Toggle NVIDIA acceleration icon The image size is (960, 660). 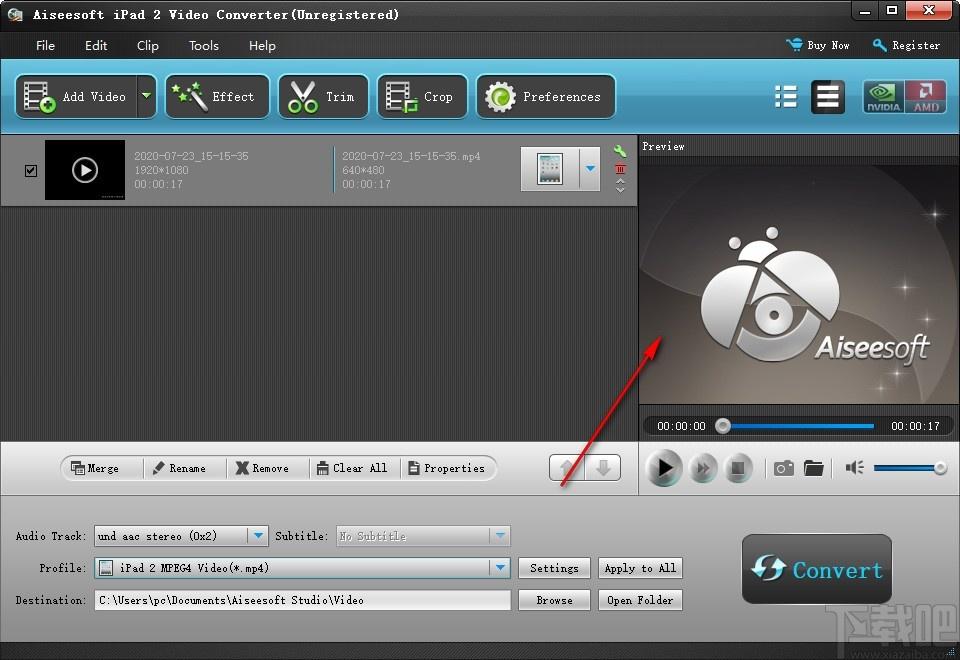click(883, 97)
